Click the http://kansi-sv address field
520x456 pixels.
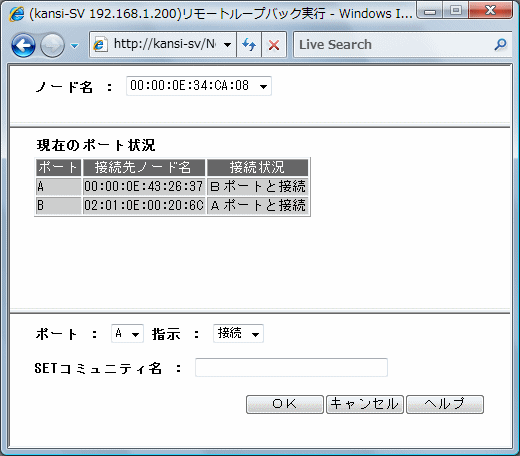pyautogui.click(x=164, y=44)
